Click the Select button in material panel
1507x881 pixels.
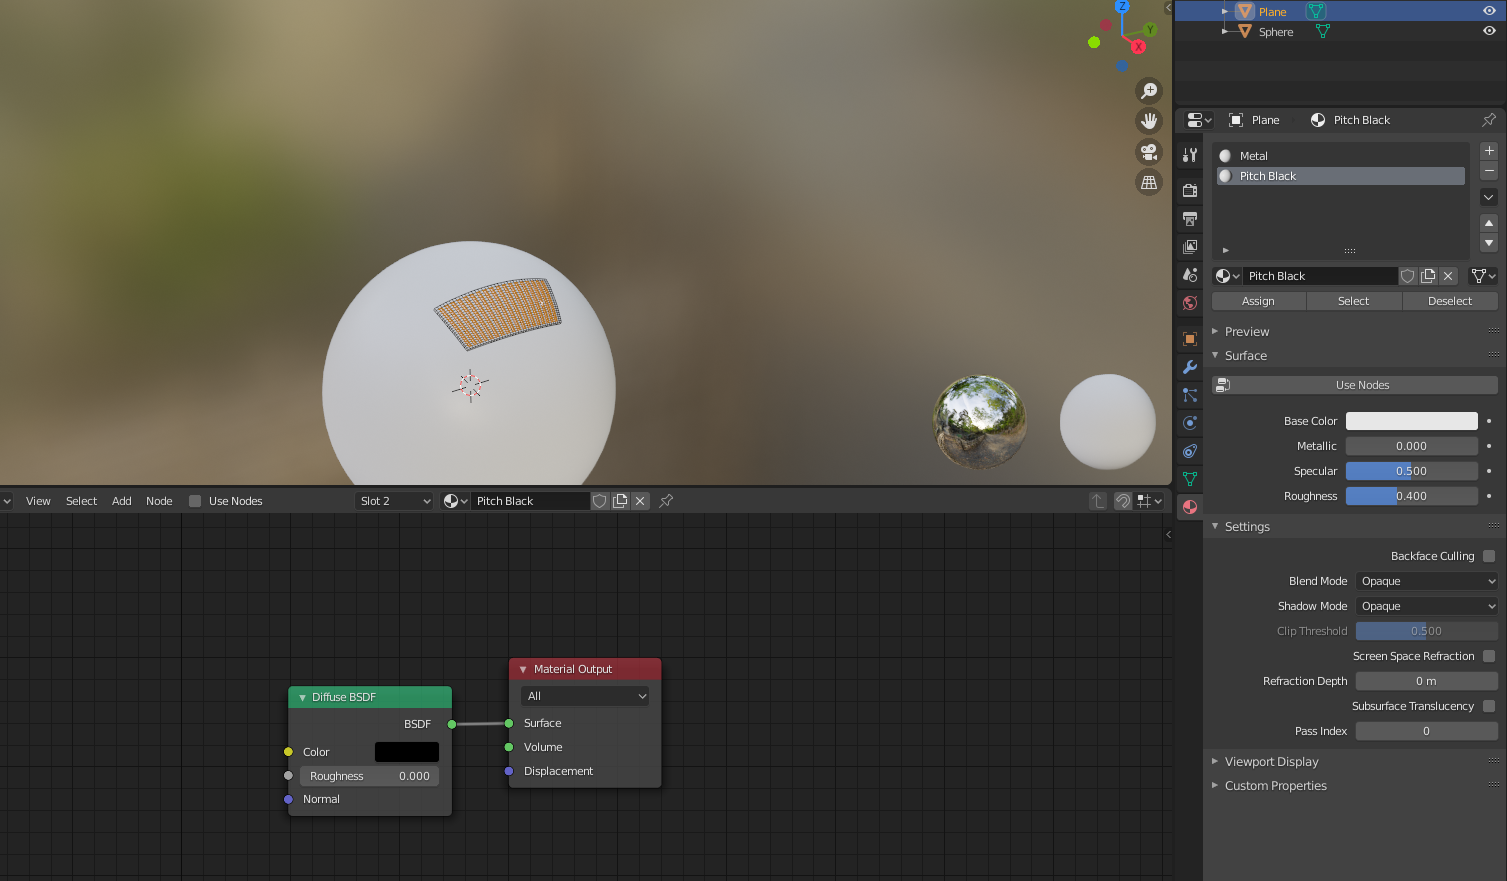pyautogui.click(x=1353, y=301)
